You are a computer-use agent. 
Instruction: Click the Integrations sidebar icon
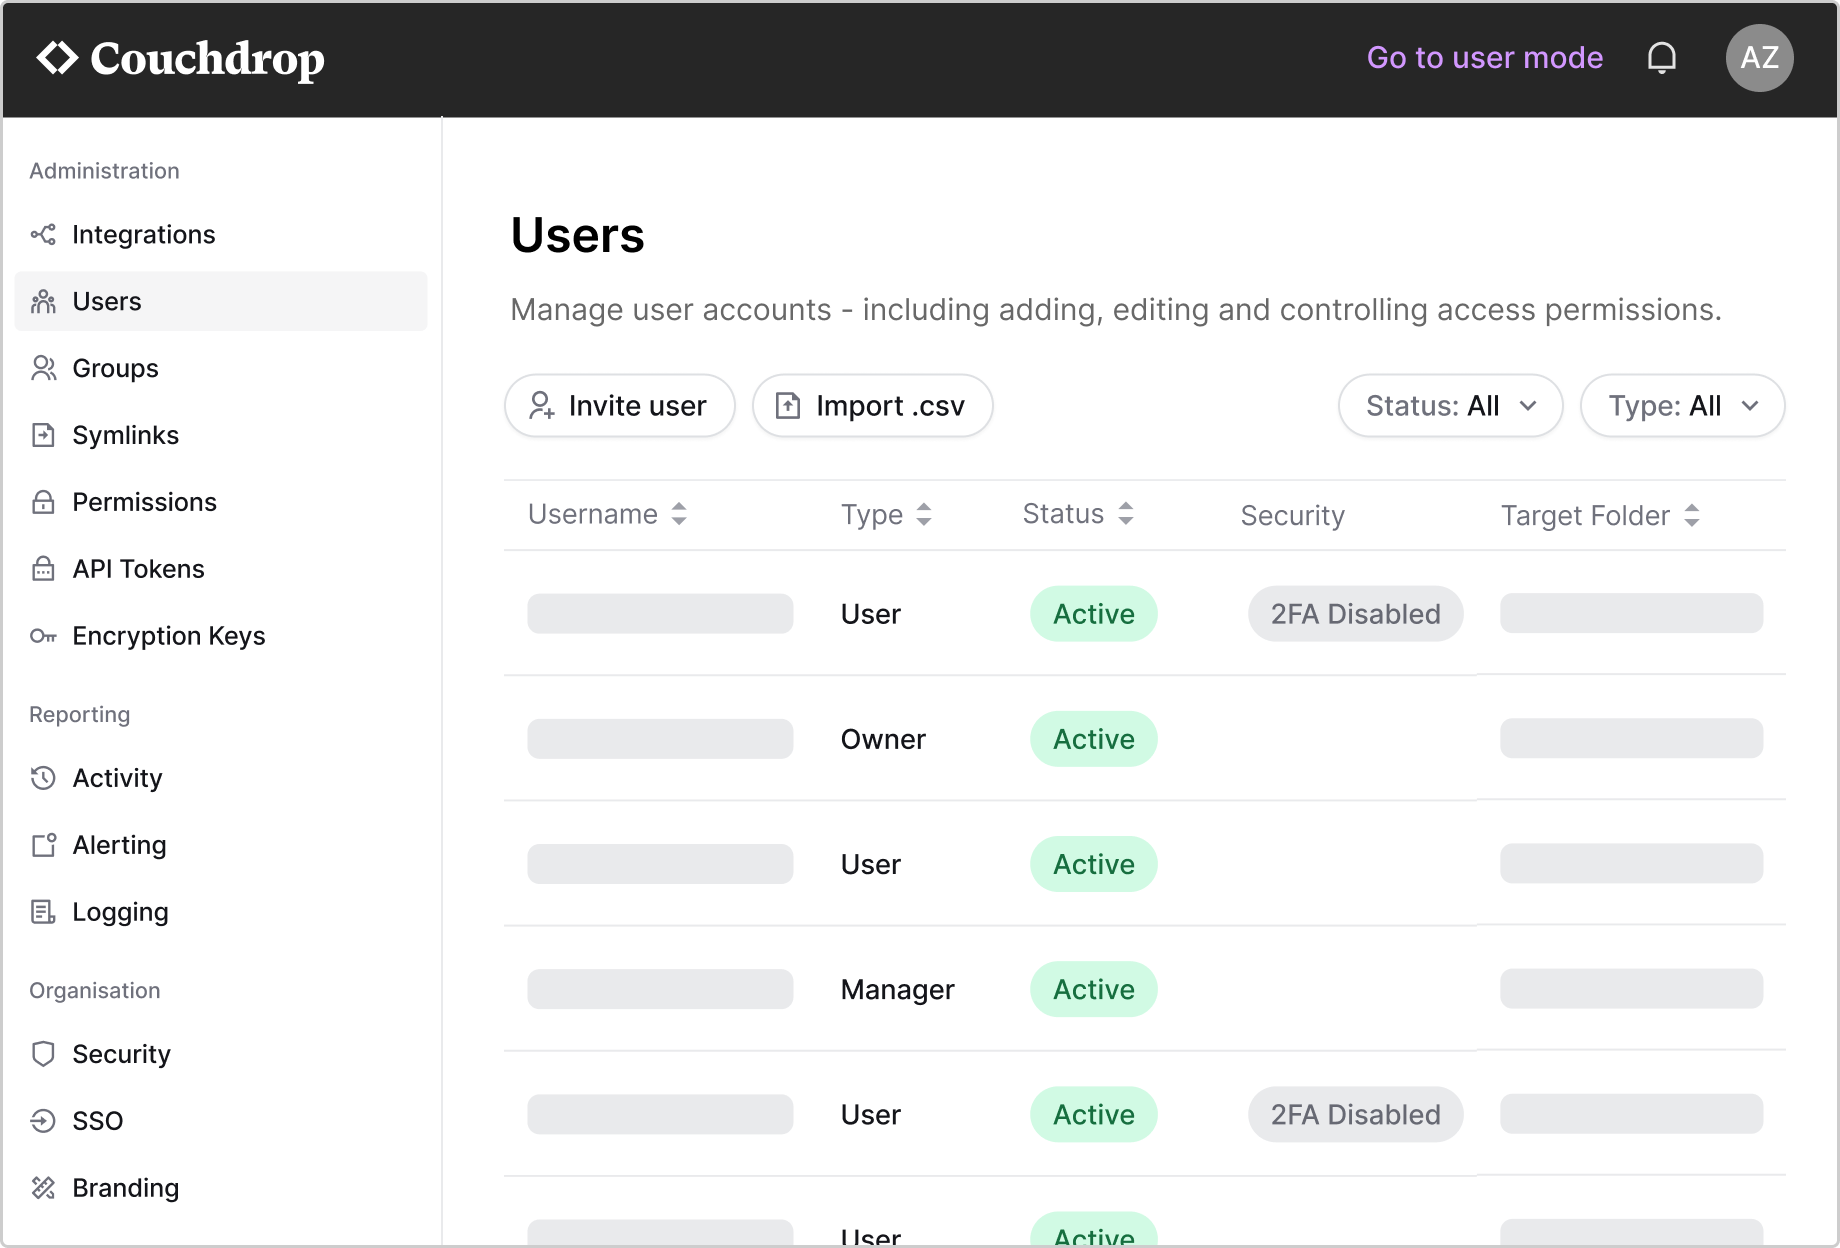point(43,234)
